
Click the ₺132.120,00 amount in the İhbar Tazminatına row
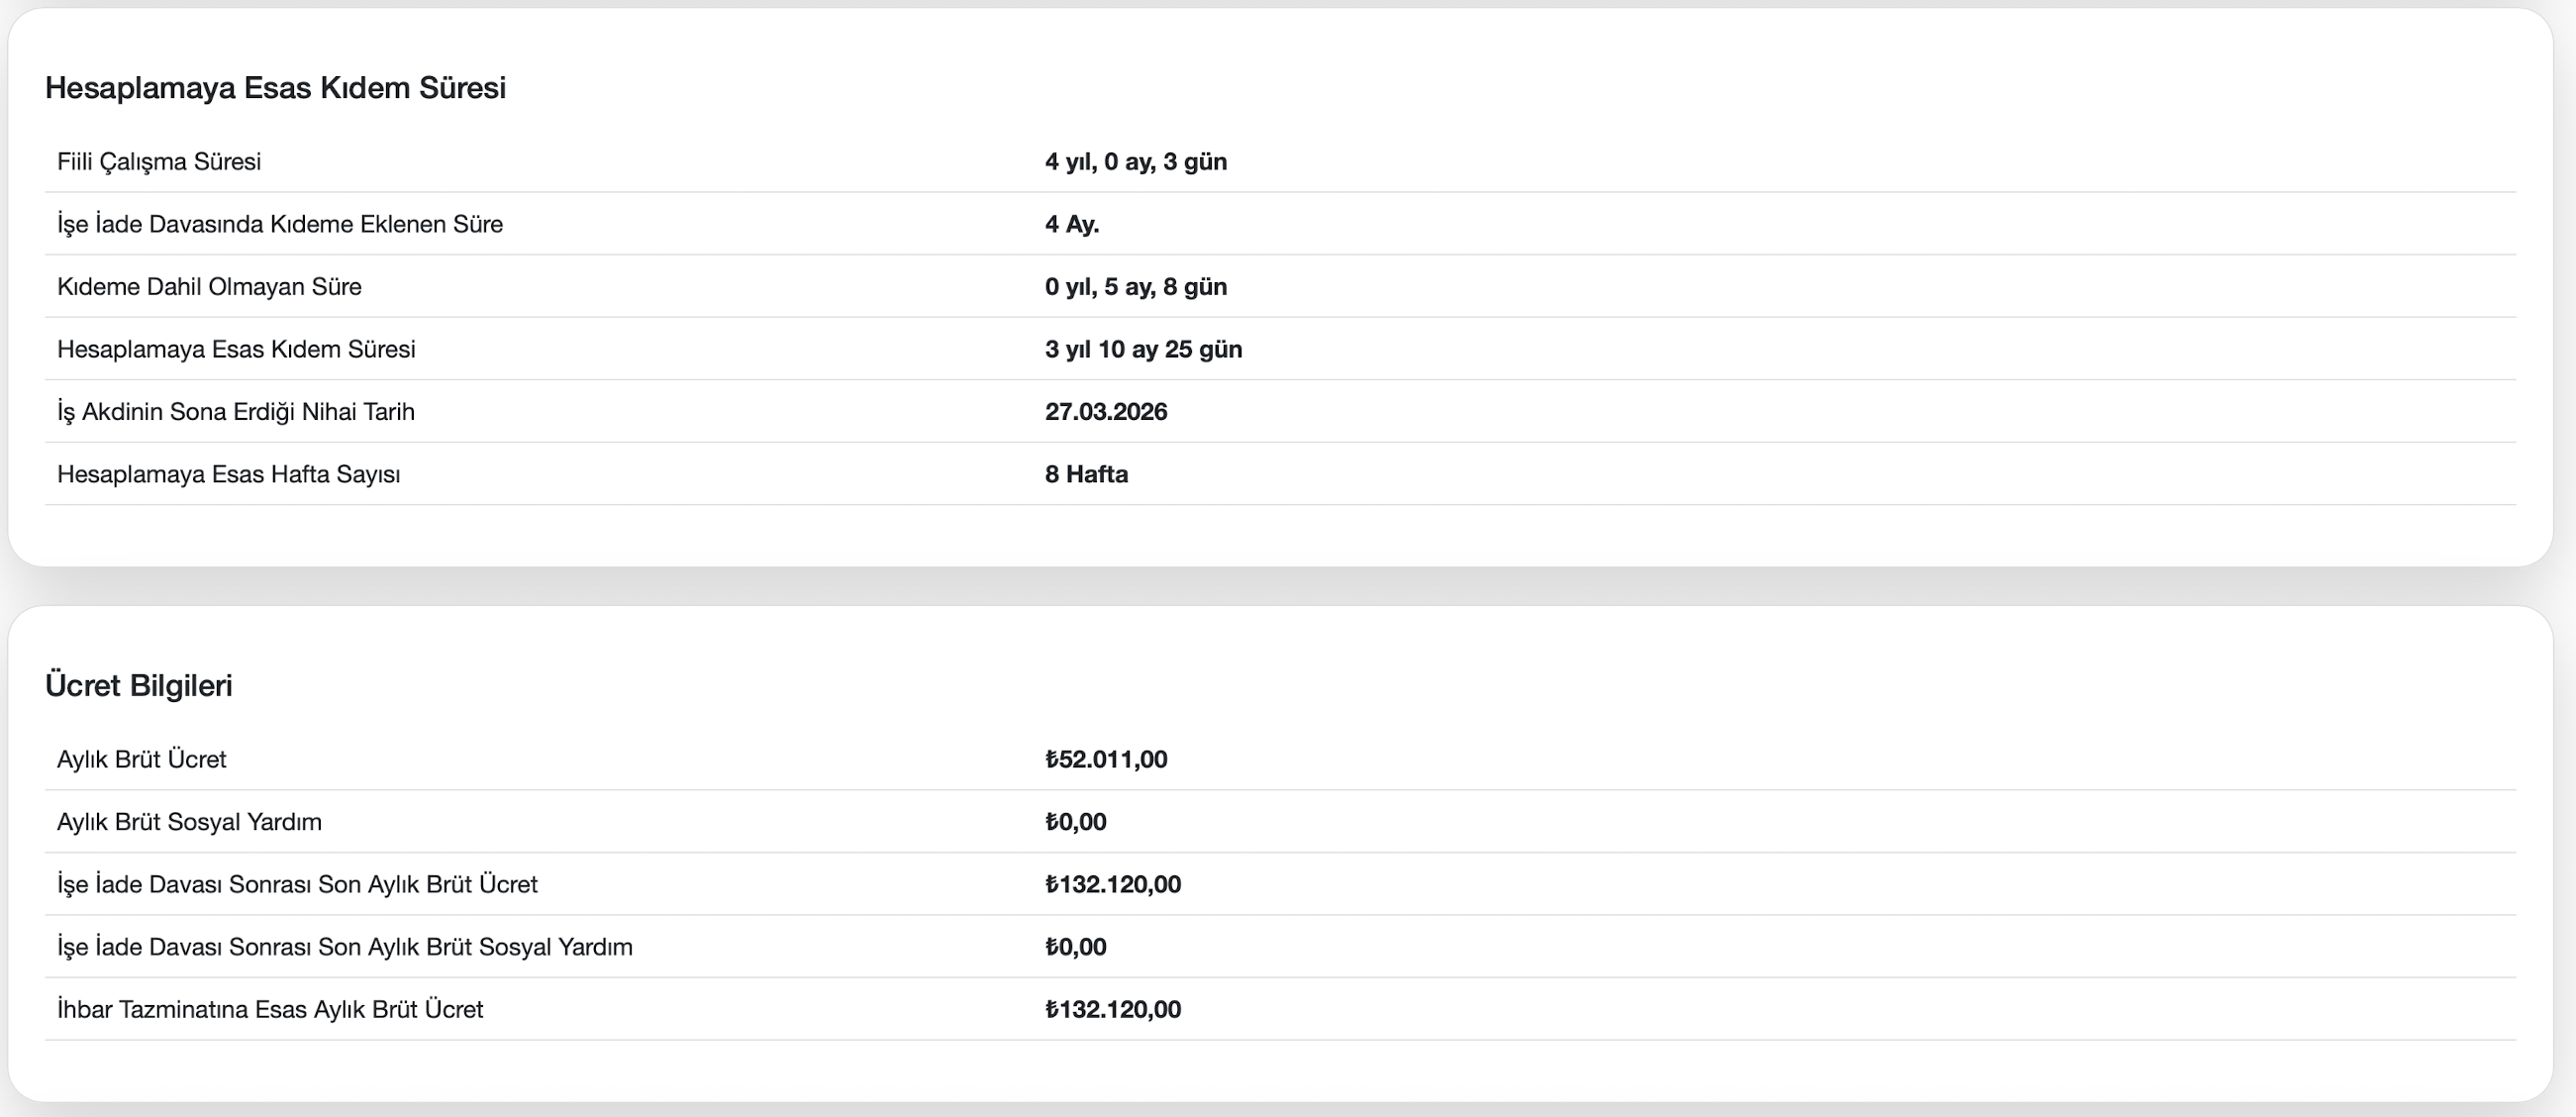(x=1113, y=1009)
